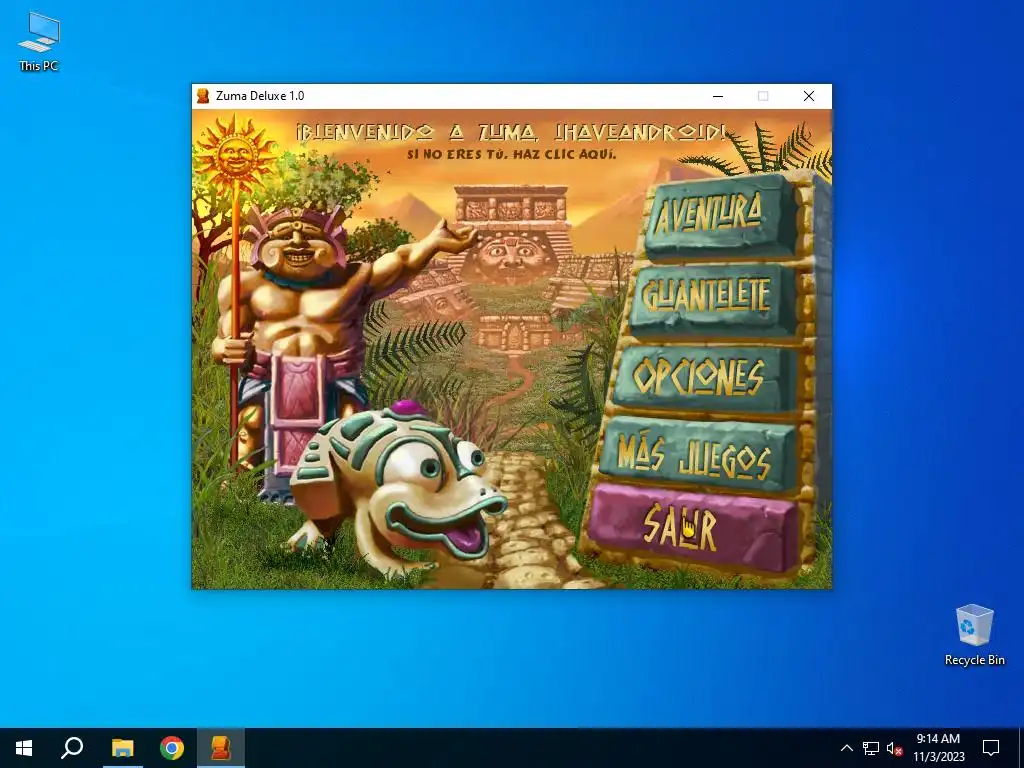Open taskbar search magnifier
1024x768 pixels.
(72, 748)
